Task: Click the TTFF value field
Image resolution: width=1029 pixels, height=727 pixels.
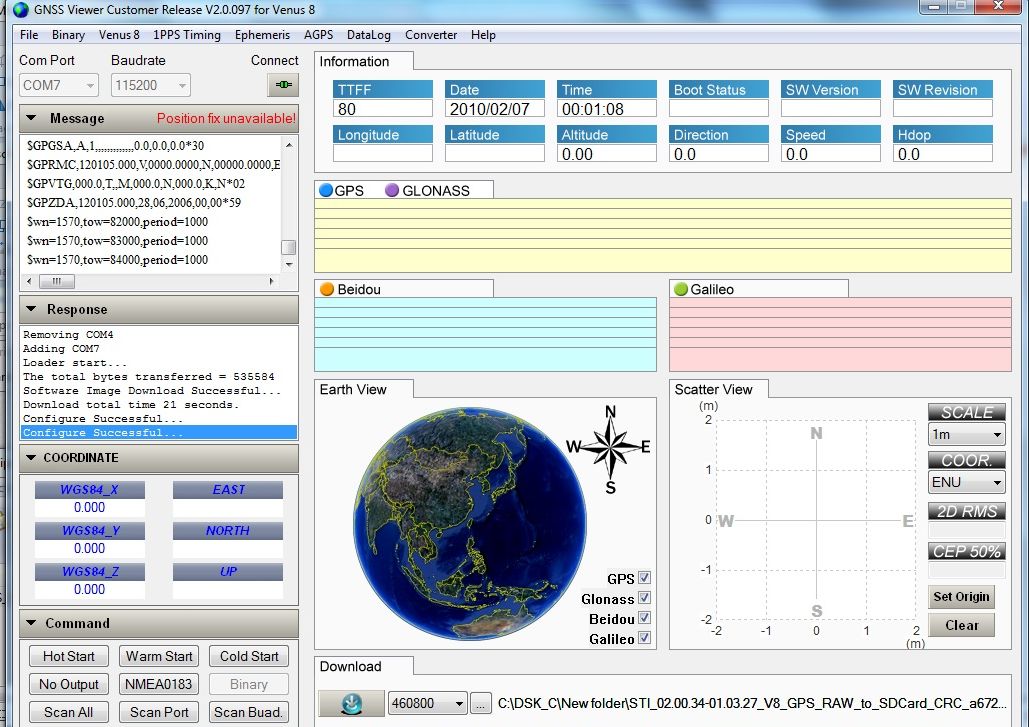Action: coord(383,109)
